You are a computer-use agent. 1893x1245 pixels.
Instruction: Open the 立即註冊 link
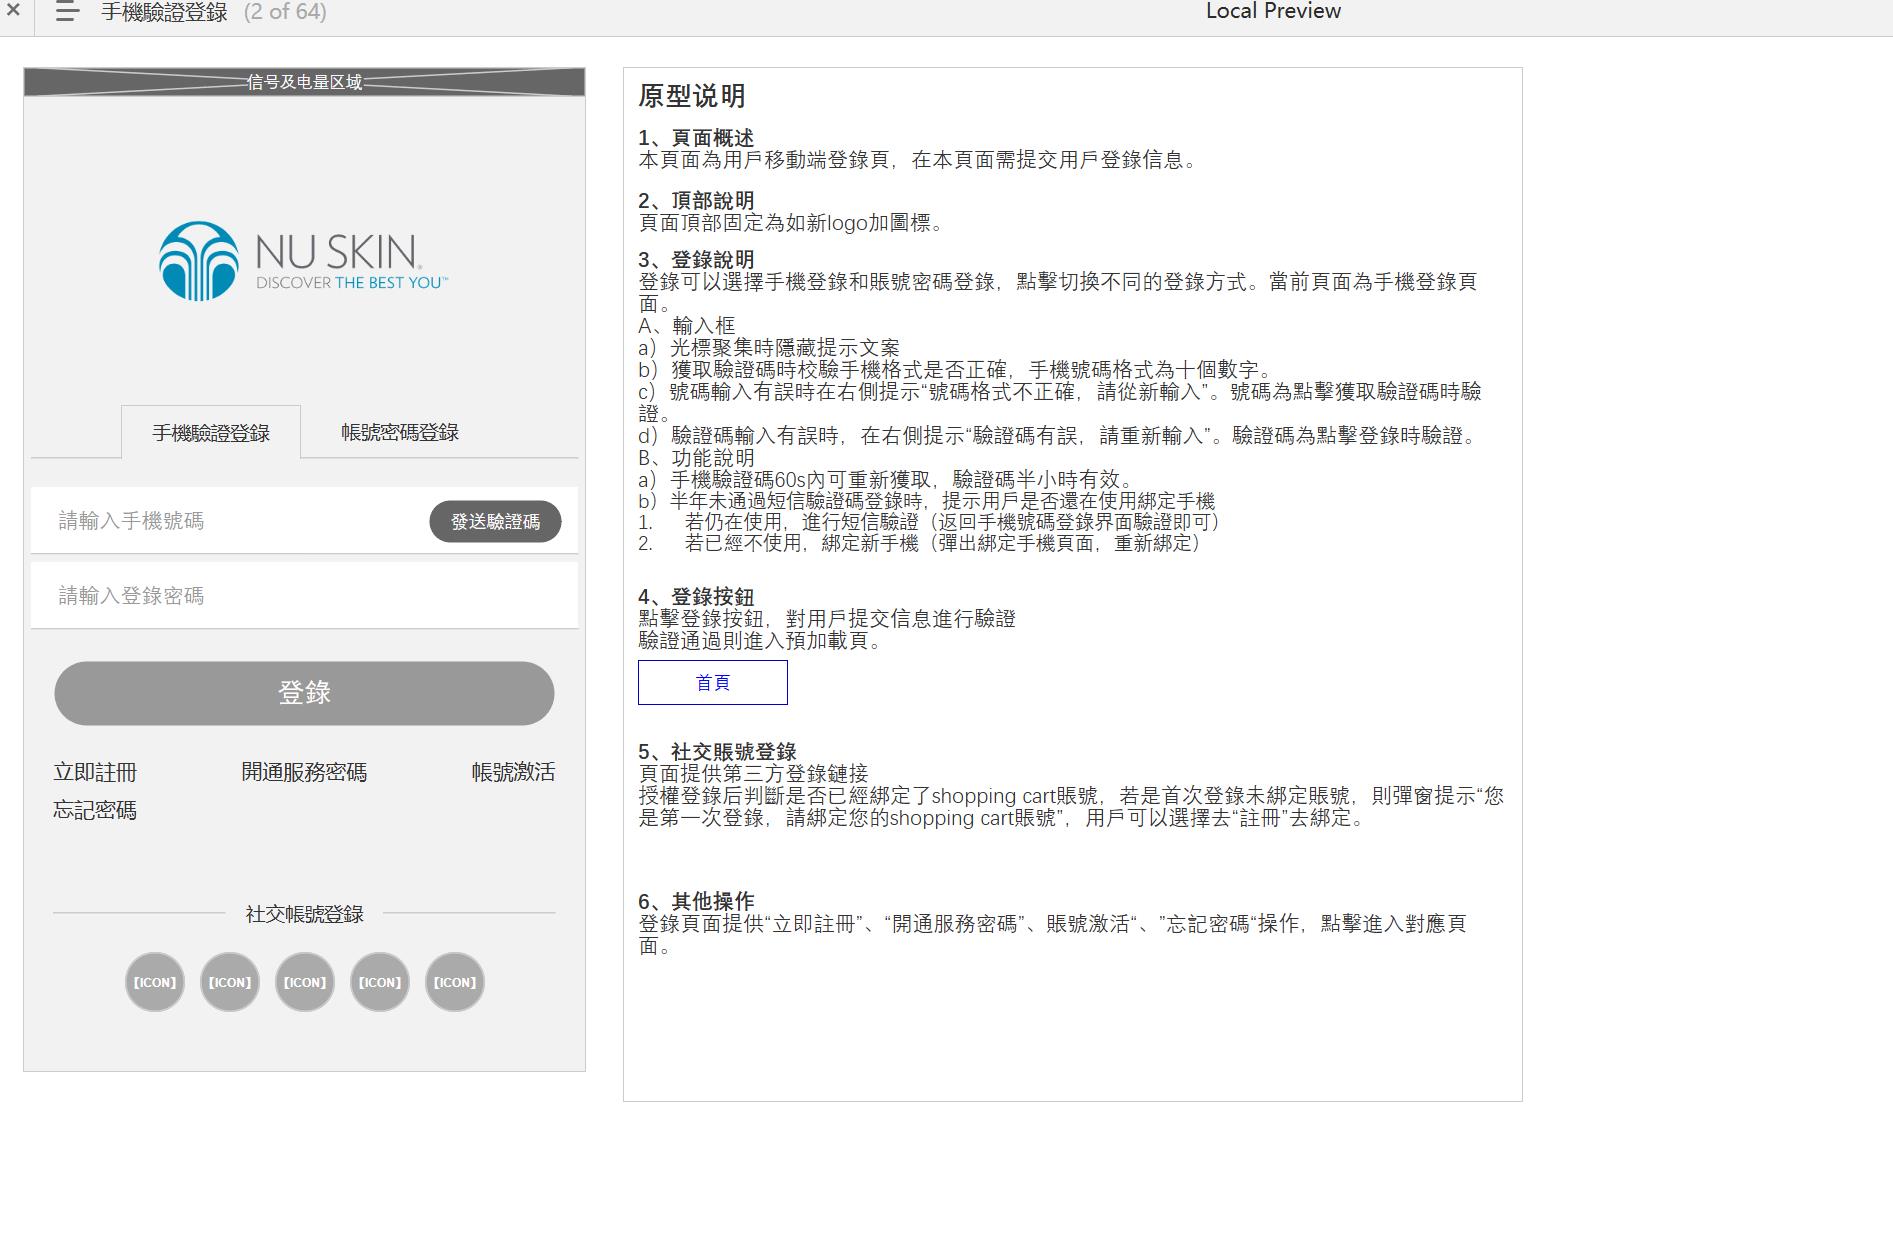click(x=95, y=772)
